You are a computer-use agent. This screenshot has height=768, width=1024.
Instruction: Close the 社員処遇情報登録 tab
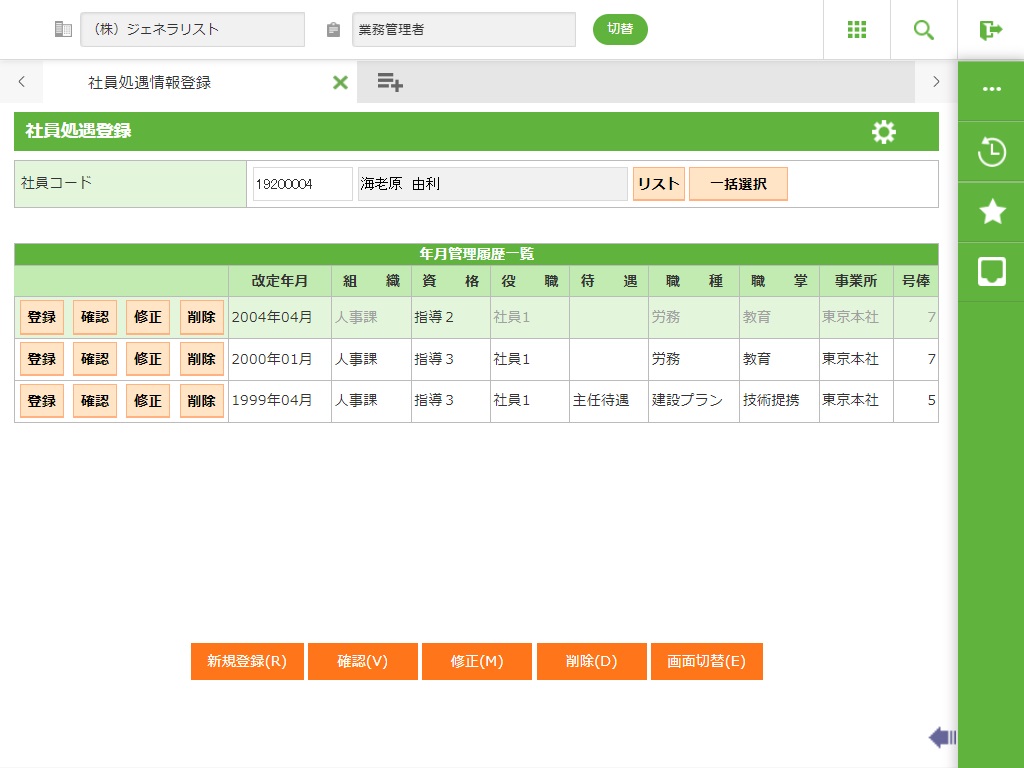340,83
